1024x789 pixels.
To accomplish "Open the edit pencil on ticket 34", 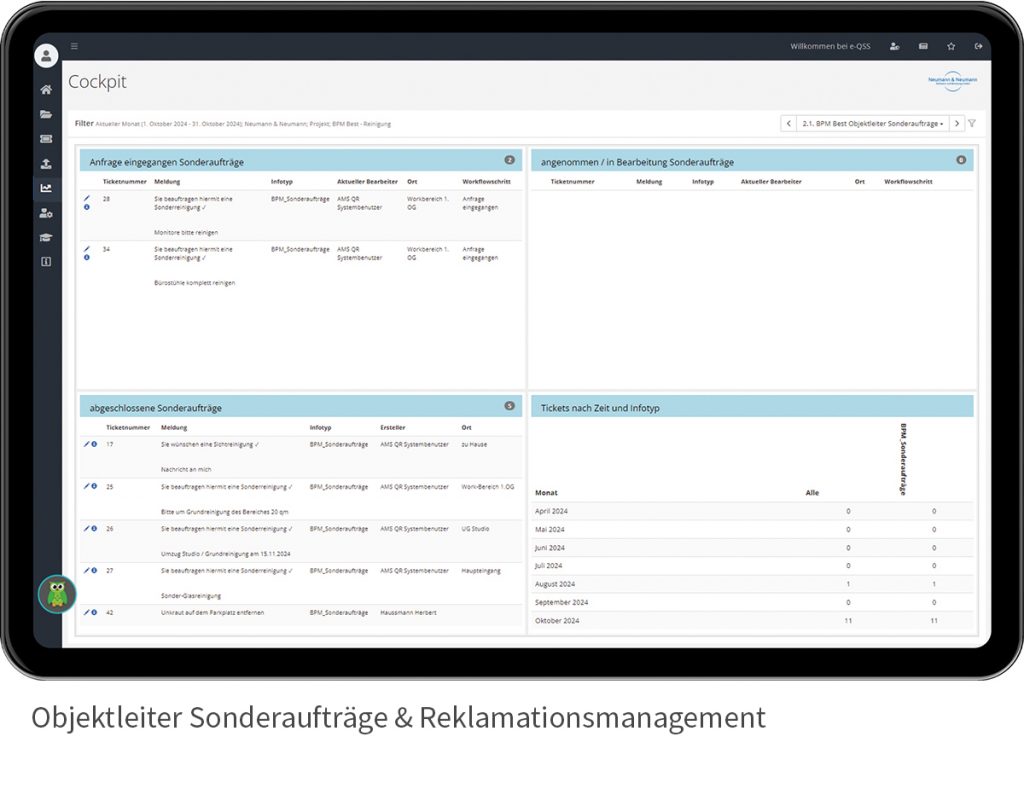I will (87, 249).
